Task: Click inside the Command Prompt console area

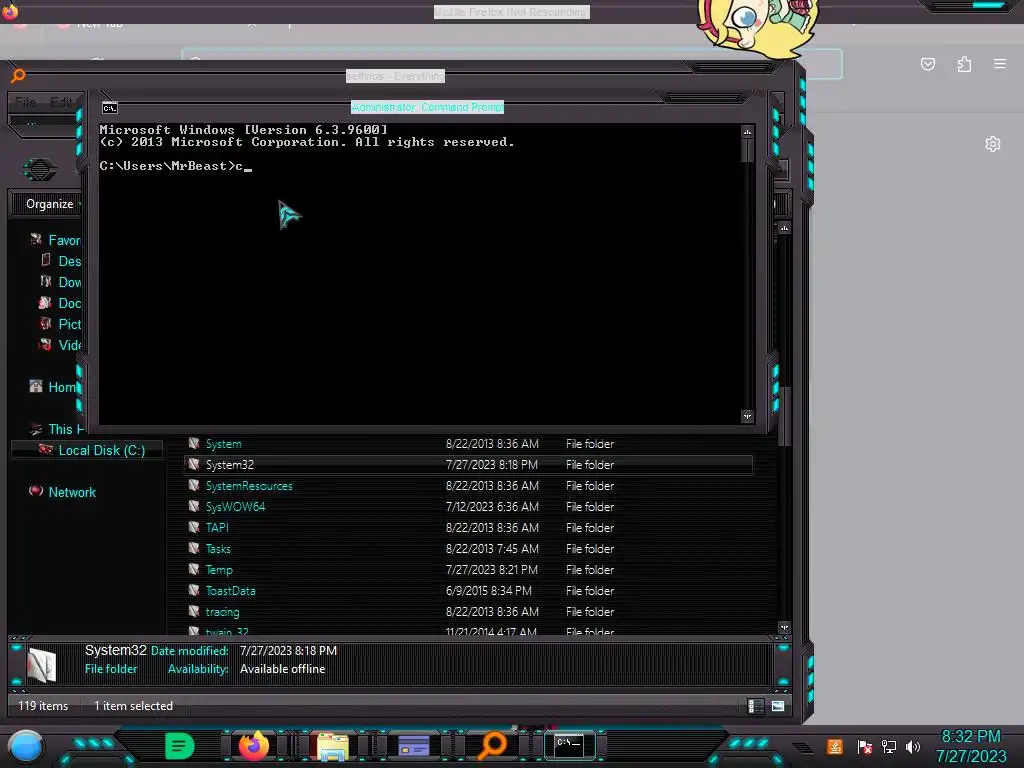Action: click(419, 274)
